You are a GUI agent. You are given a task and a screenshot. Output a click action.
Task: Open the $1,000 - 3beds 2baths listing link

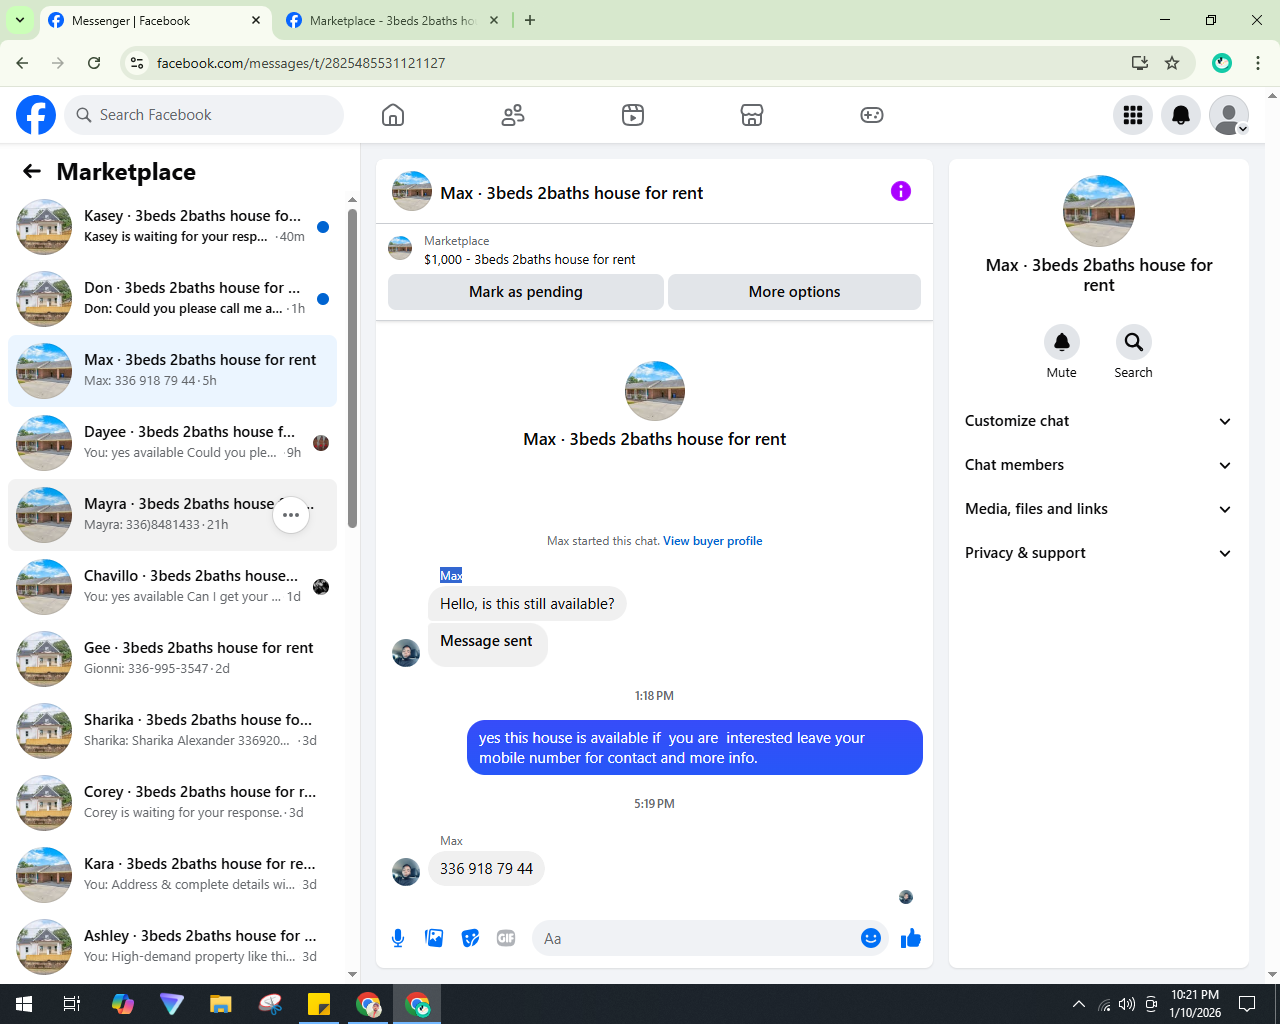point(530,259)
